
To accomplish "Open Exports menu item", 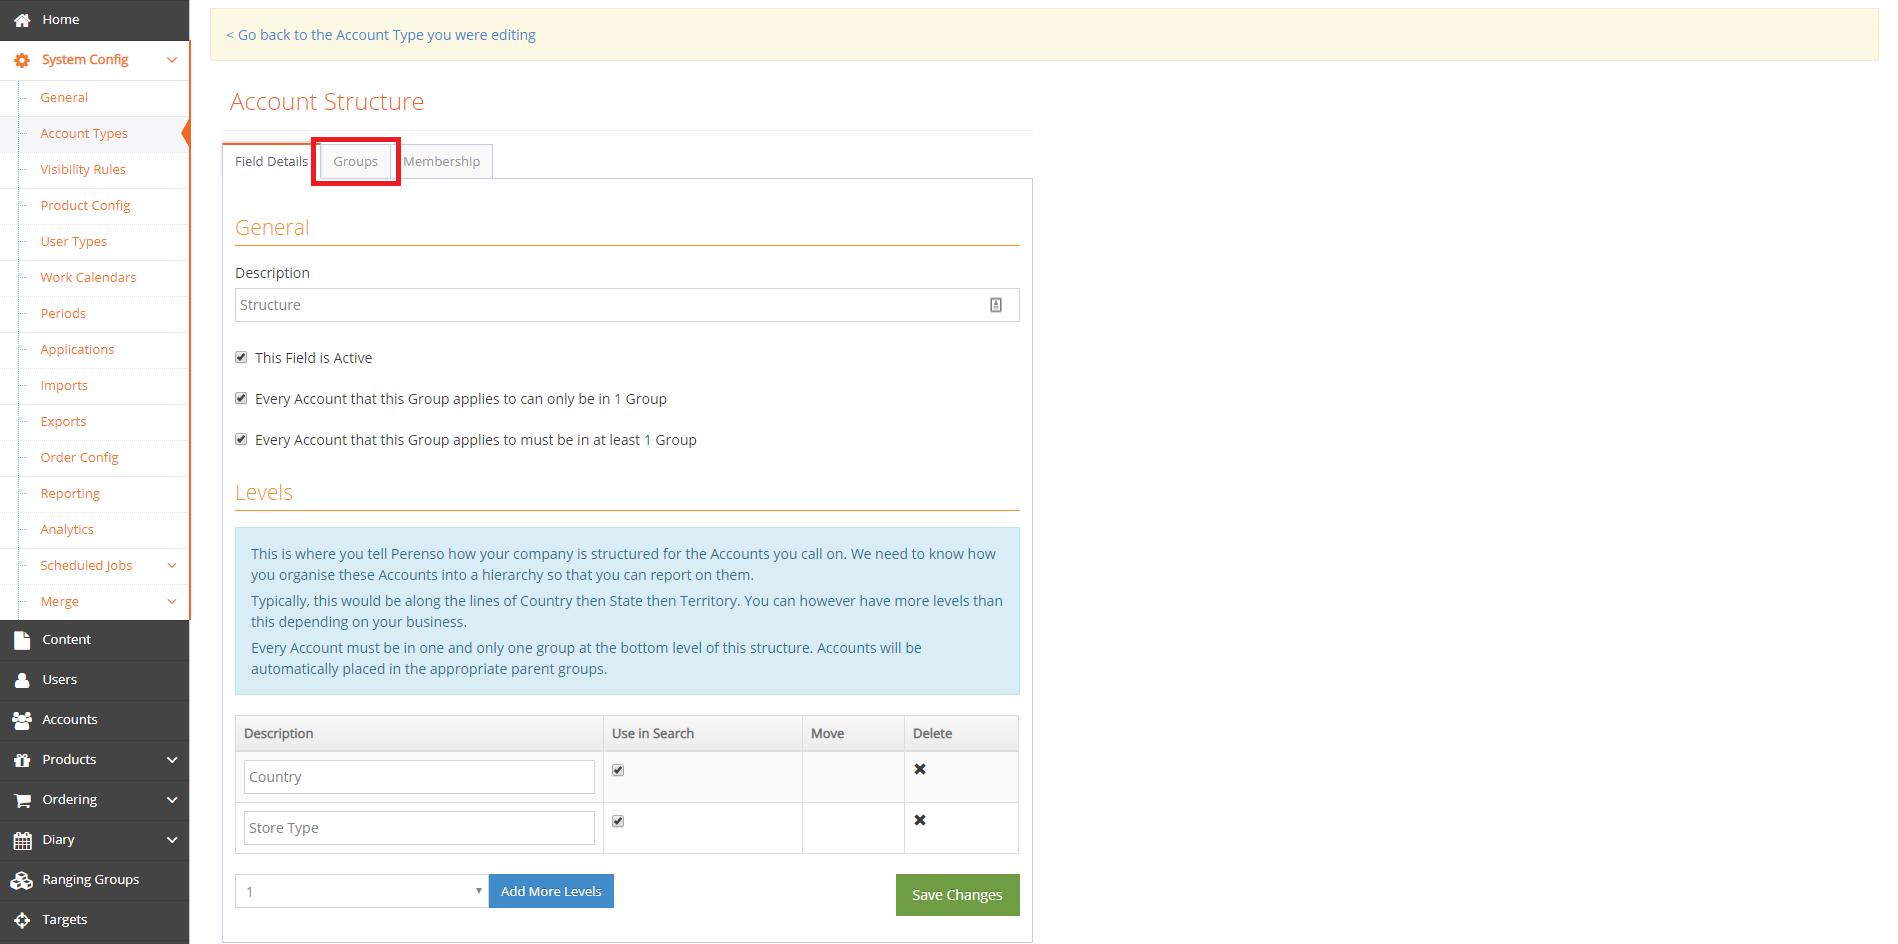I will 63,421.
